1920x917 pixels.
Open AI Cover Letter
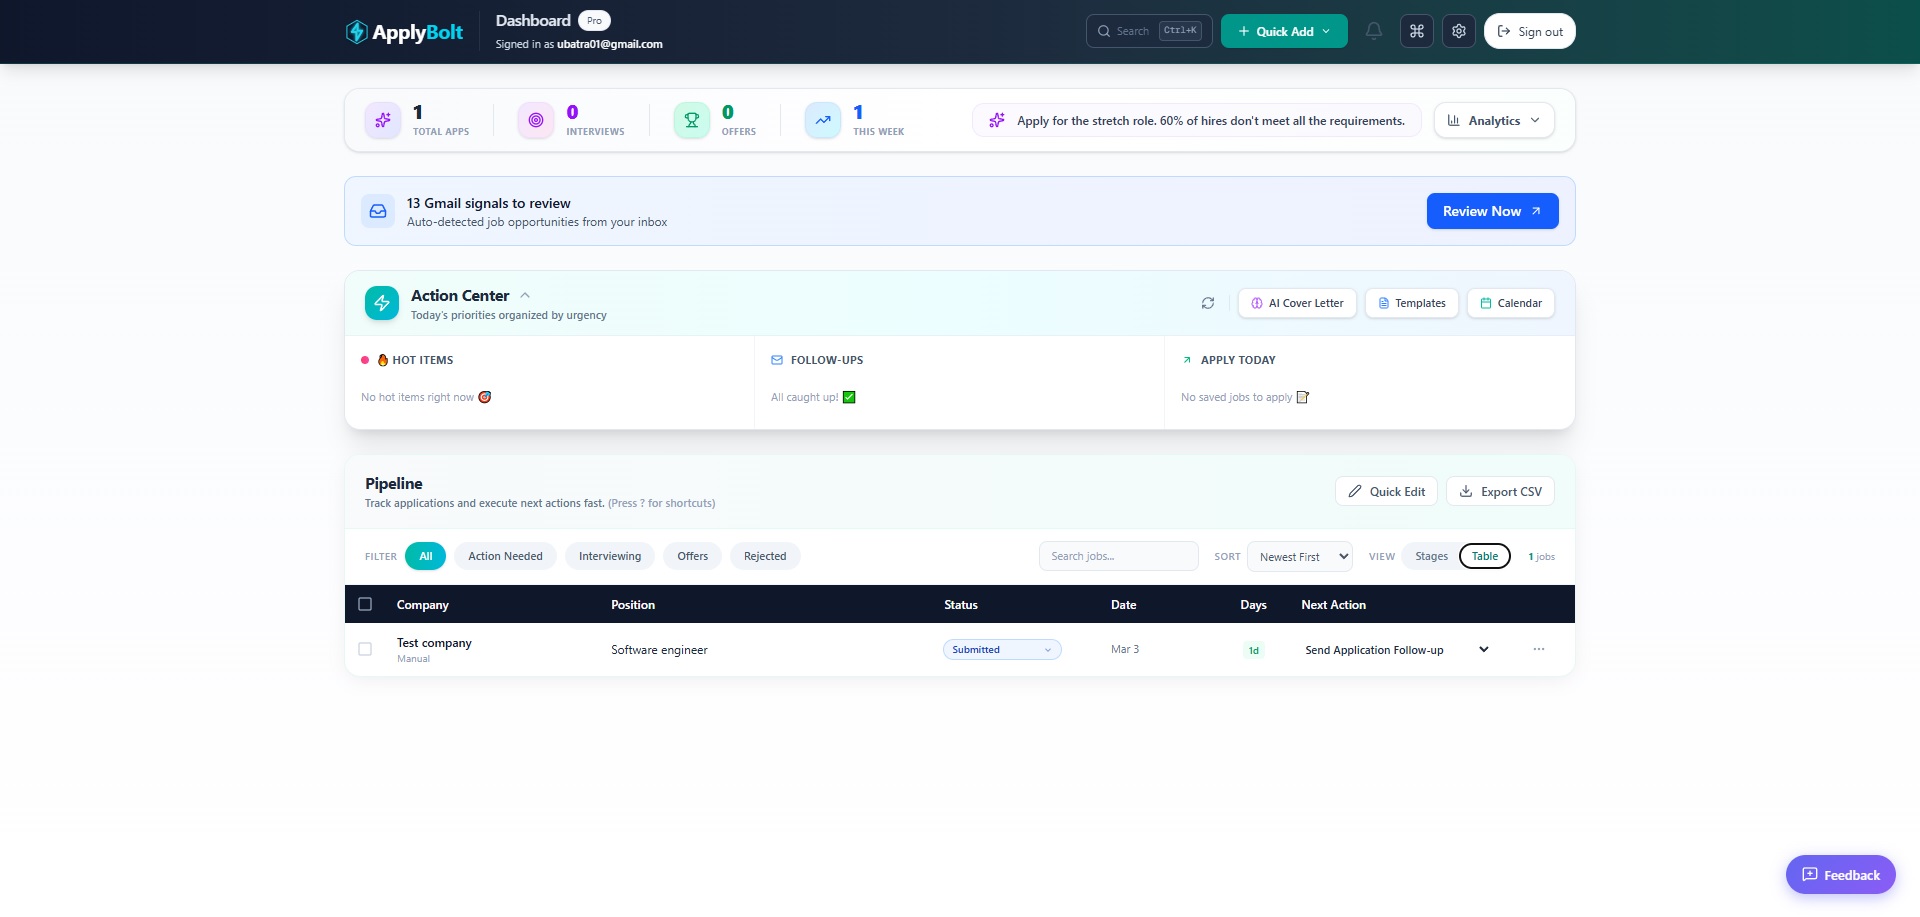(x=1297, y=303)
